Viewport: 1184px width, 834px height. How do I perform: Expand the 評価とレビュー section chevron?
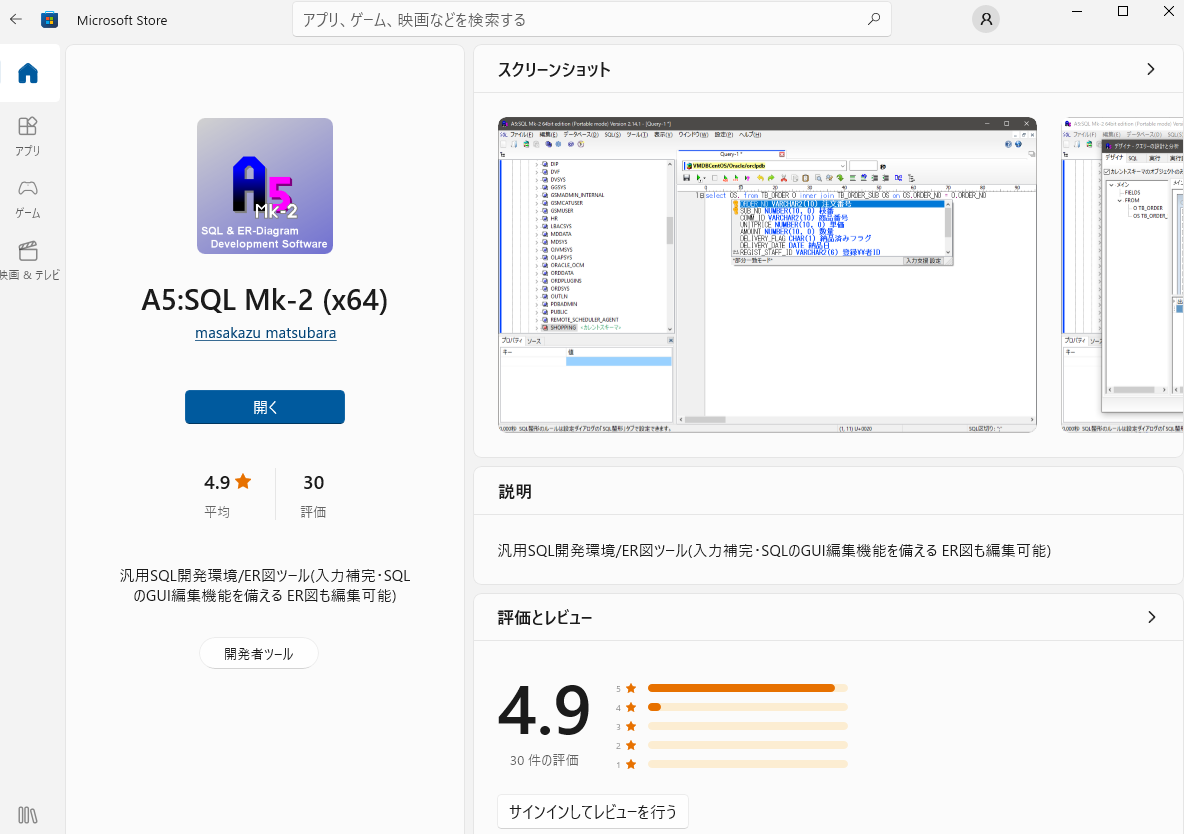(1151, 617)
